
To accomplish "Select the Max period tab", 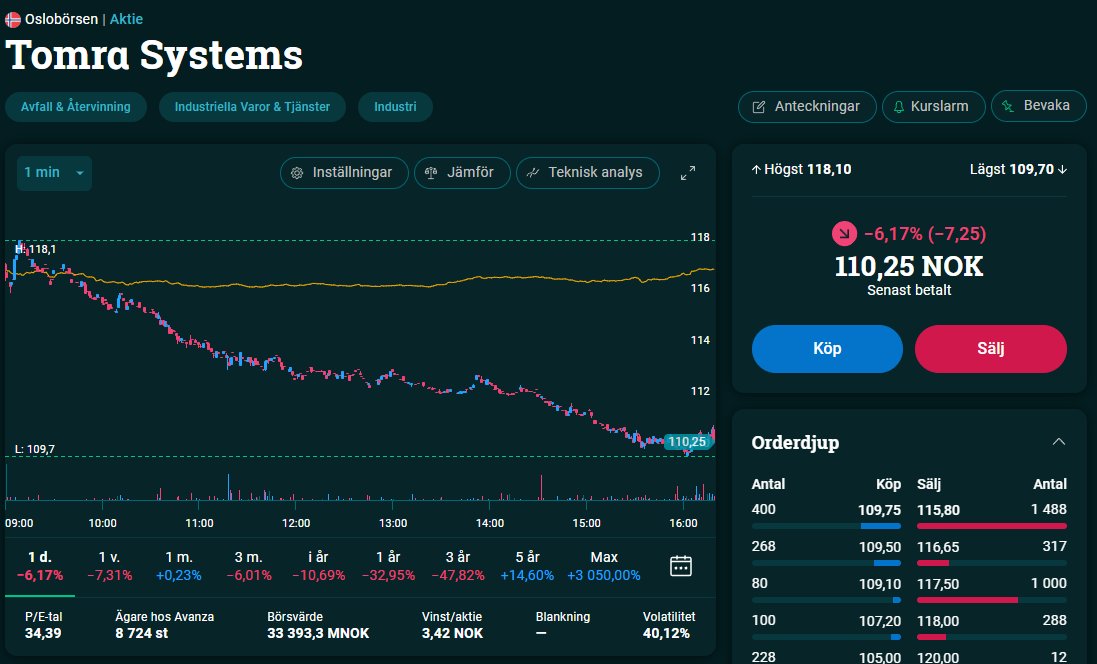I will pos(604,566).
